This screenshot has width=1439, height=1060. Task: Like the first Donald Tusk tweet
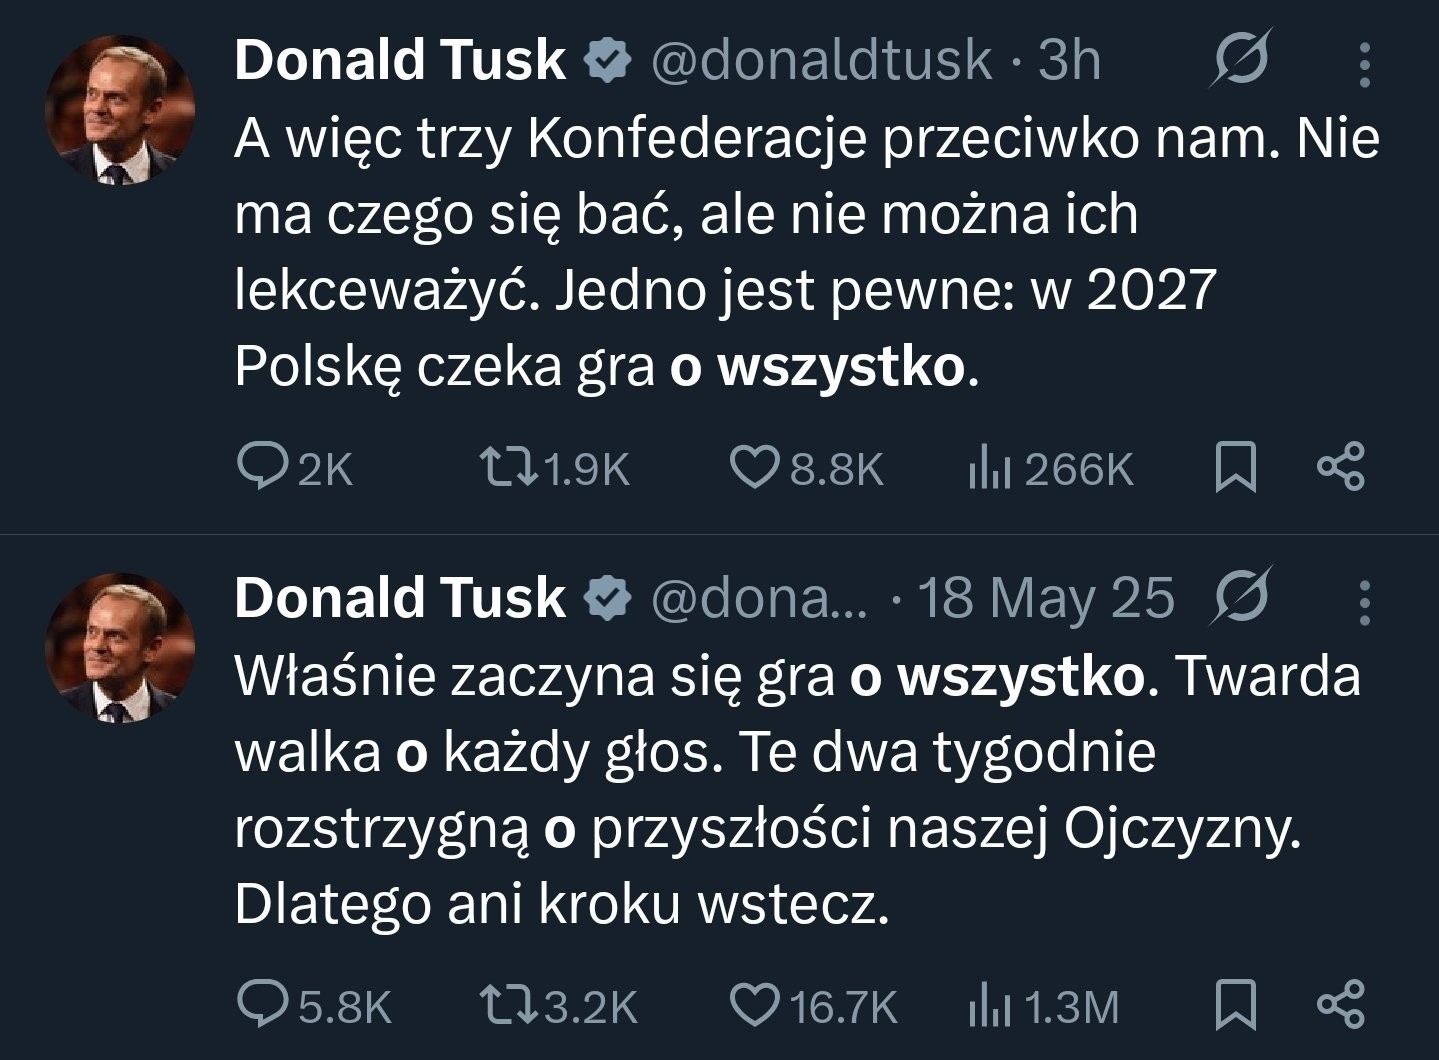[762, 464]
